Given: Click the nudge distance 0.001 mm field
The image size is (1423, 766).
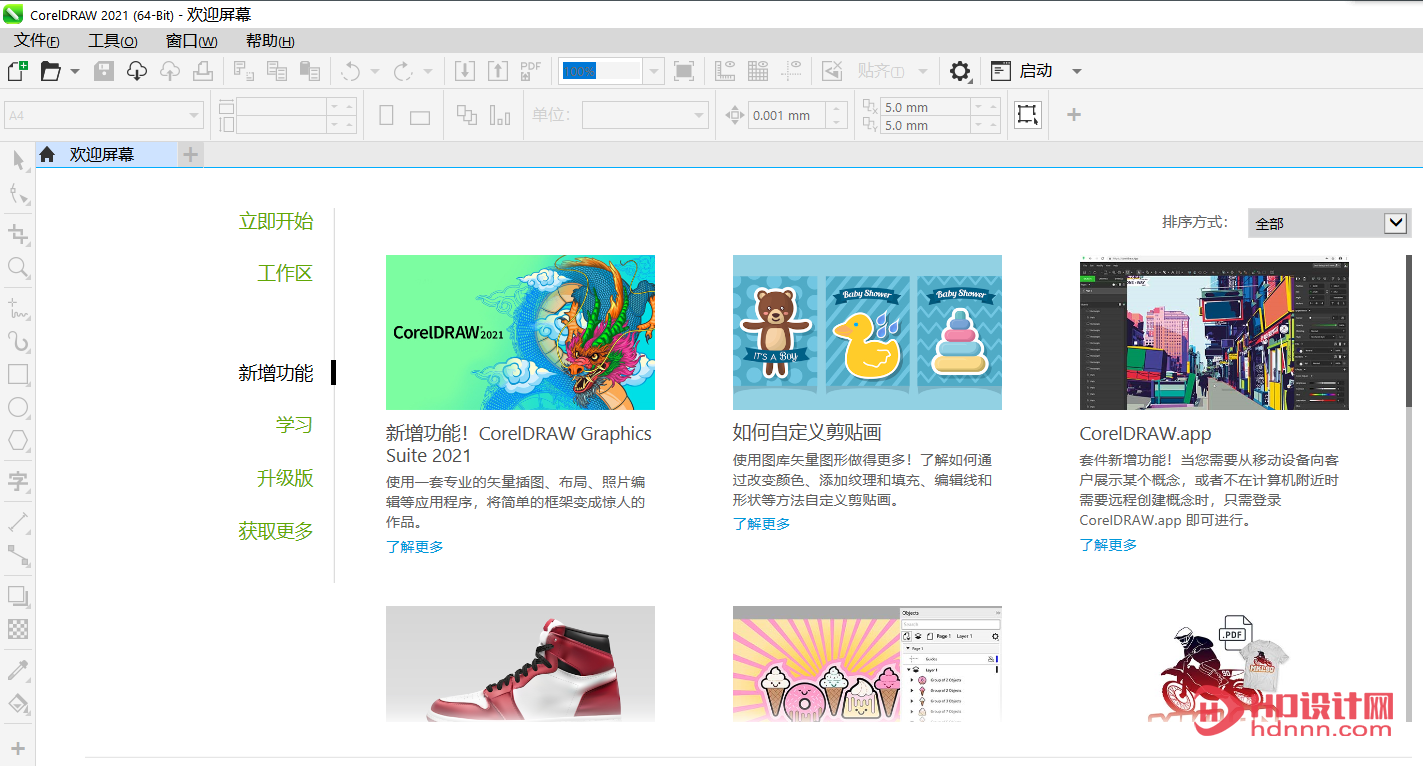Looking at the screenshot, I should tap(788, 115).
